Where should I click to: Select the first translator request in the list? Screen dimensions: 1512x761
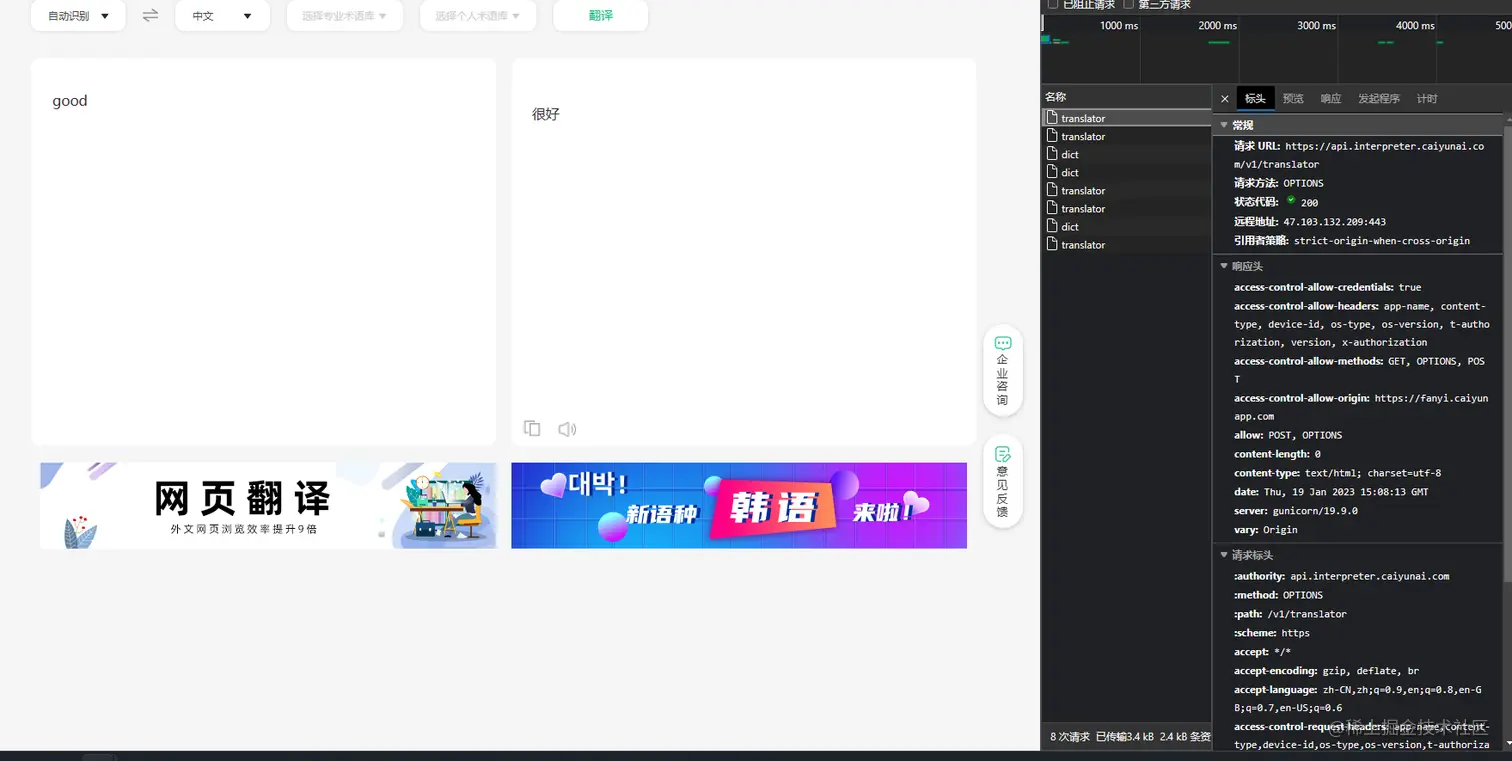point(1085,118)
